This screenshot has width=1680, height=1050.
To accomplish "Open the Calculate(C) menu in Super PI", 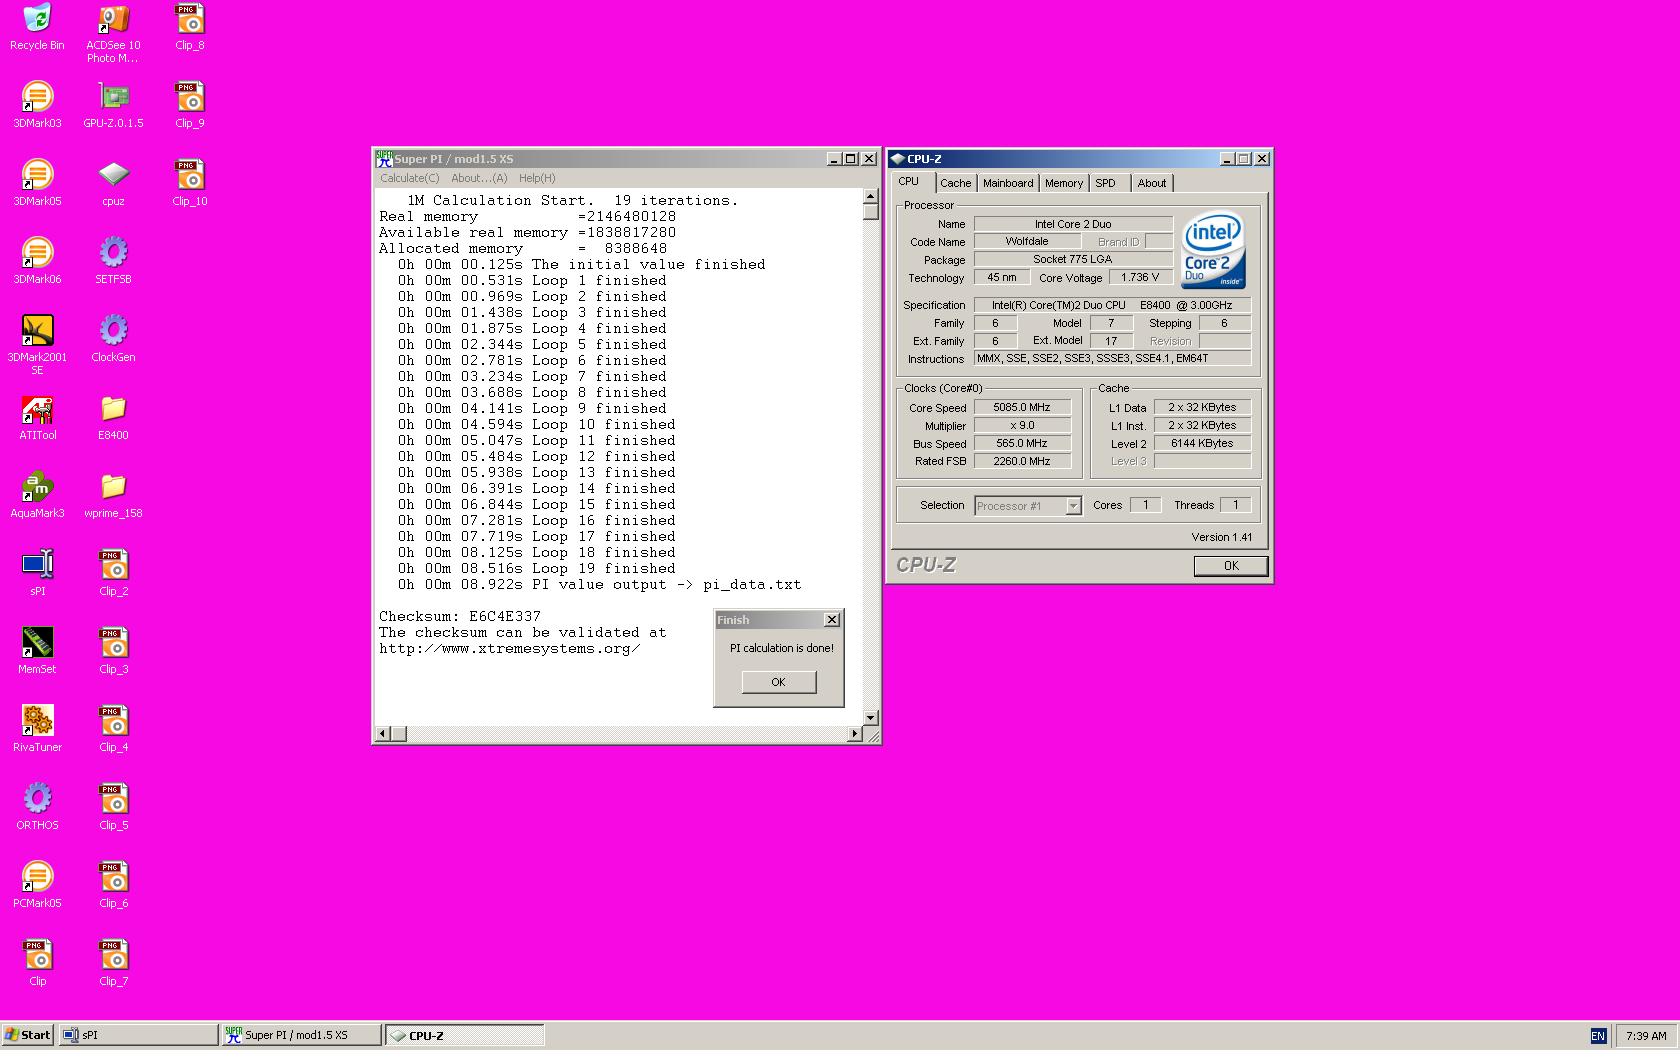I will click(x=409, y=178).
